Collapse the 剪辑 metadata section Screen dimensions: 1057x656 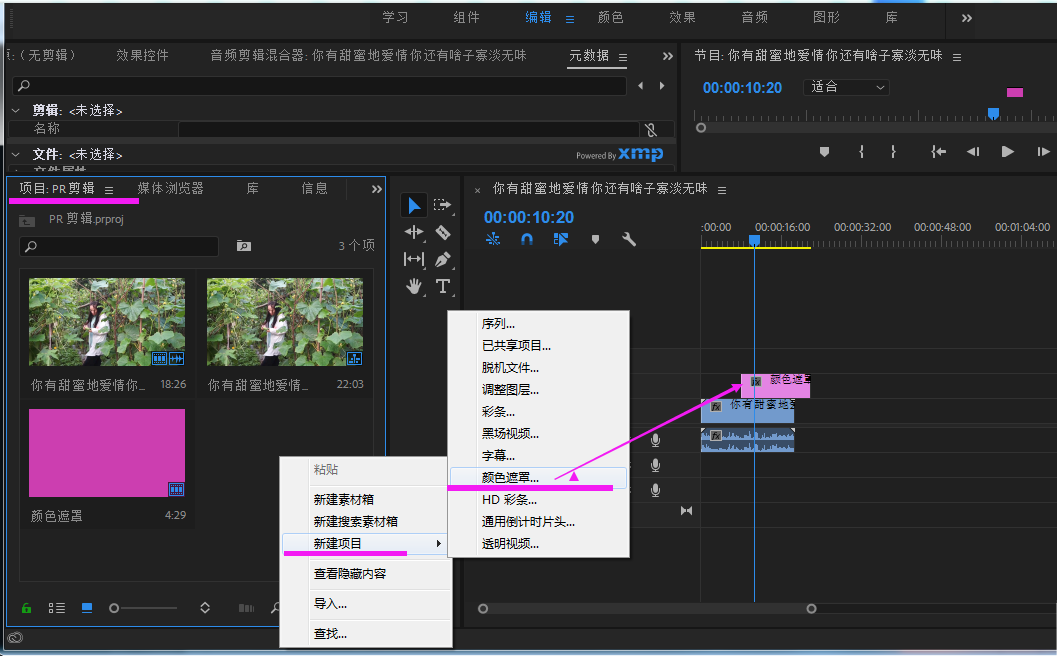[x=16, y=110]
